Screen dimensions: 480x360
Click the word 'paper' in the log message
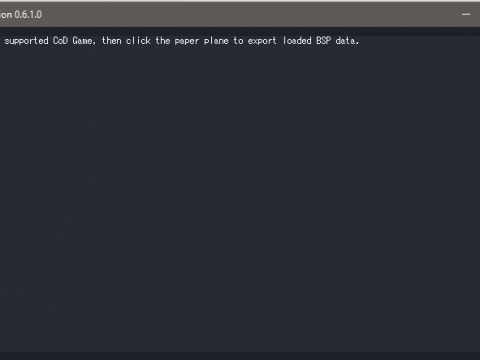point(187,42)
